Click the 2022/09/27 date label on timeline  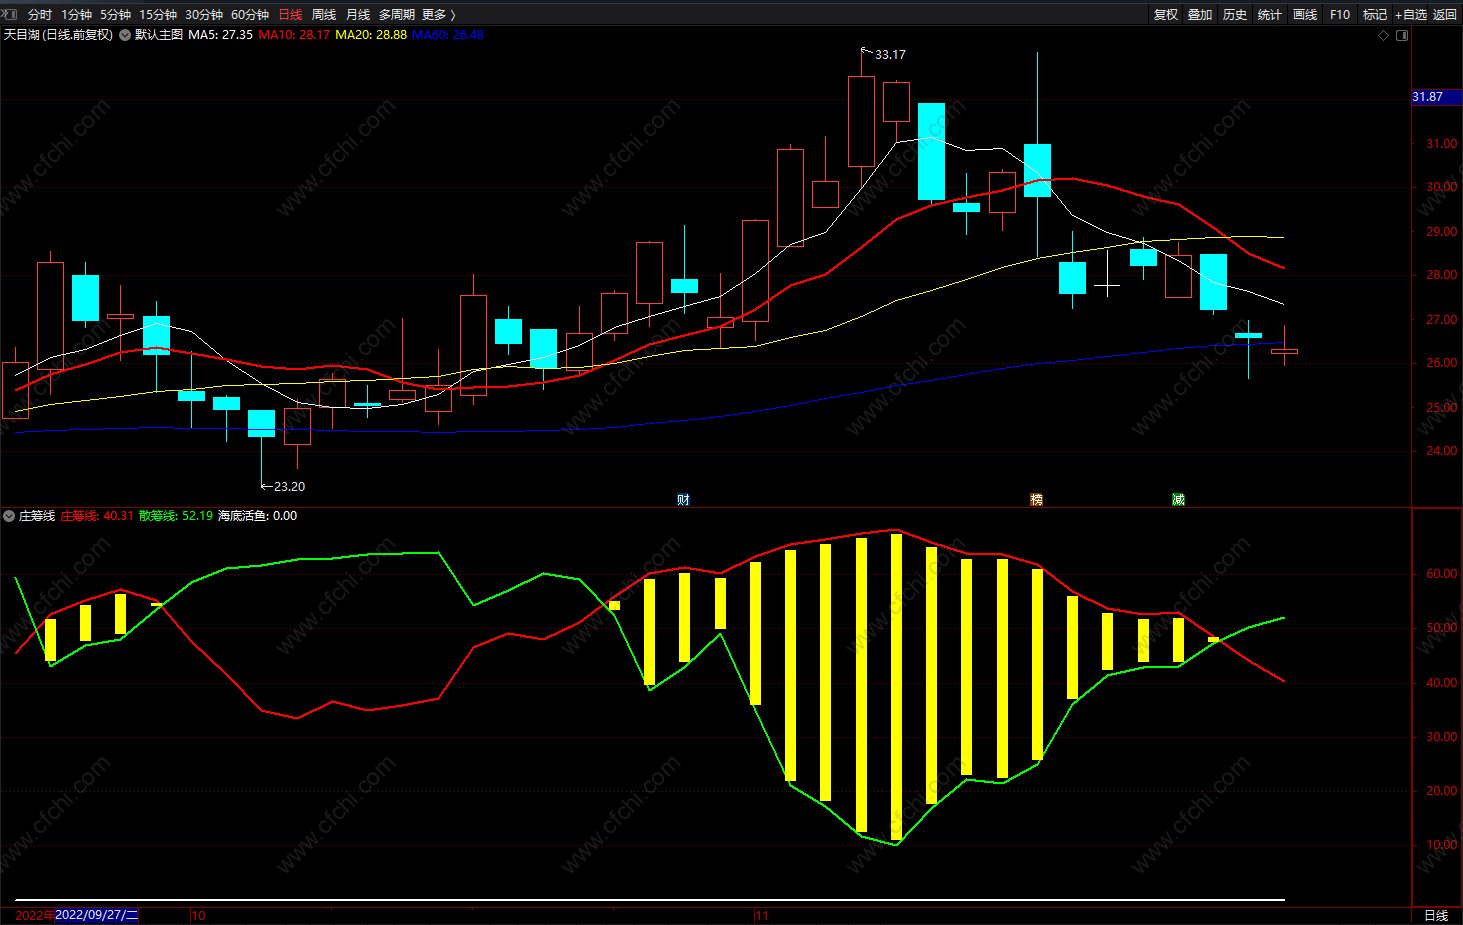96,915
